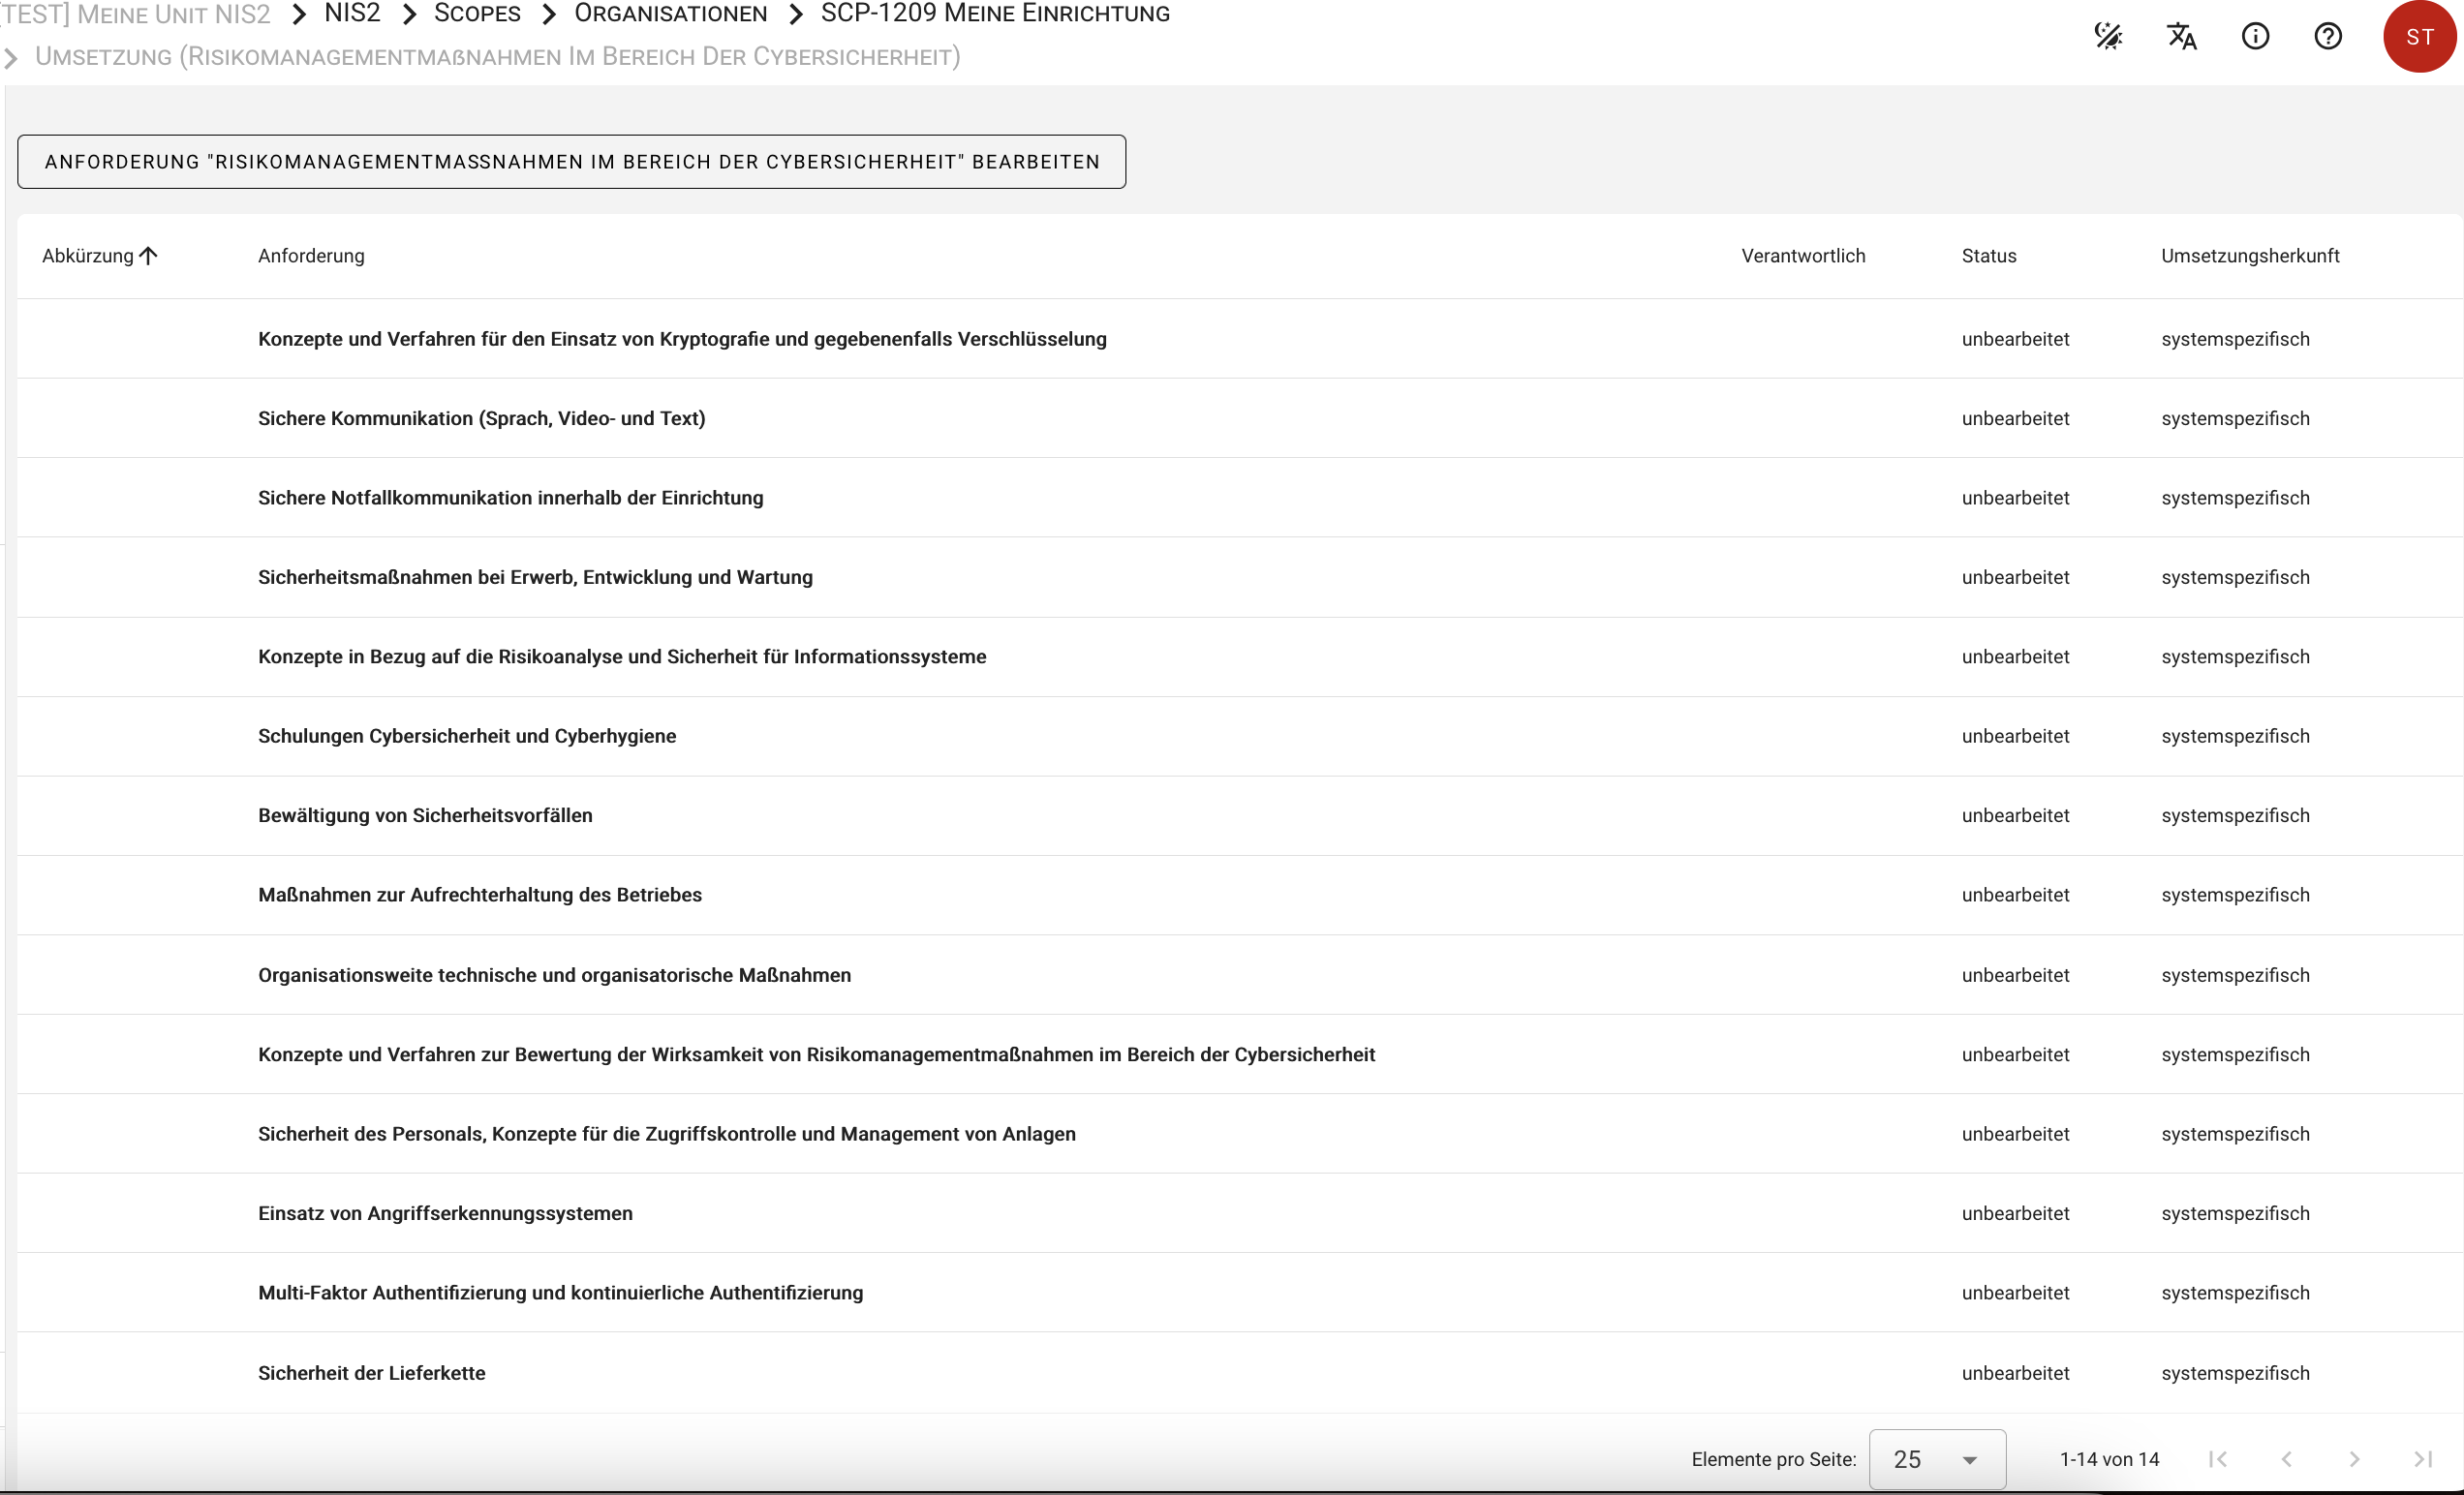2464x1495 pixels.
Task: Jump to the last page icon
Action: coord(2423,1459)
